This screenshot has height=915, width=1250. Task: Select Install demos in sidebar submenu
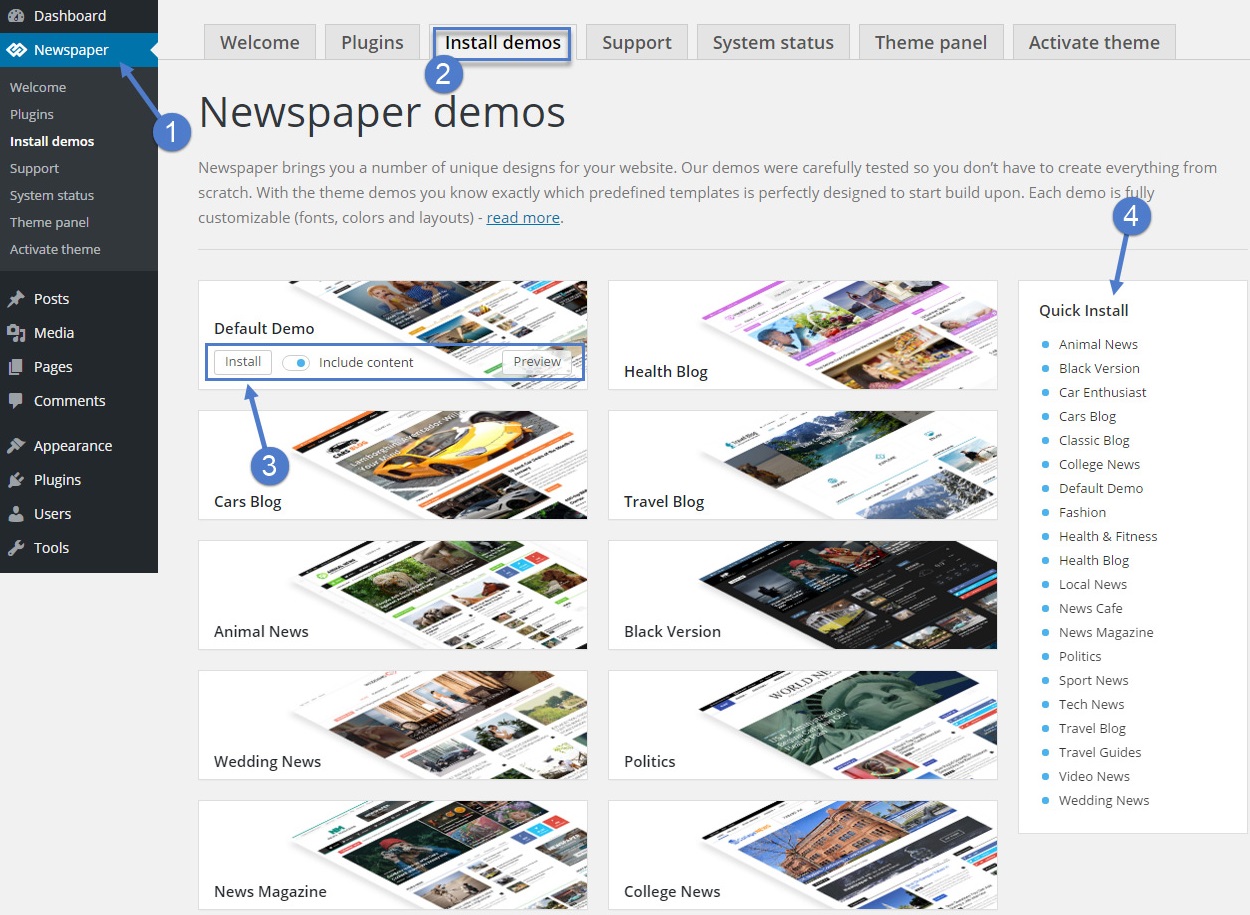tap(52, 141)
